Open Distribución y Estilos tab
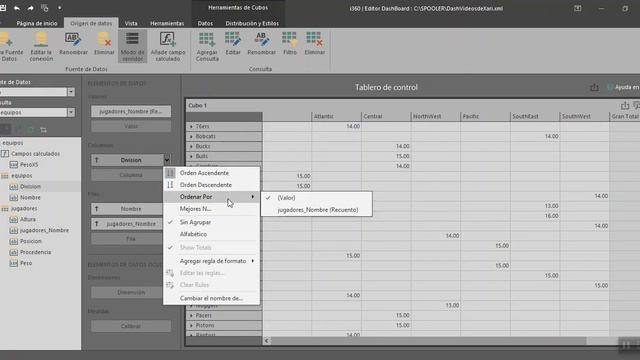This screenshot has width=640, height=360. click(252, 23)
